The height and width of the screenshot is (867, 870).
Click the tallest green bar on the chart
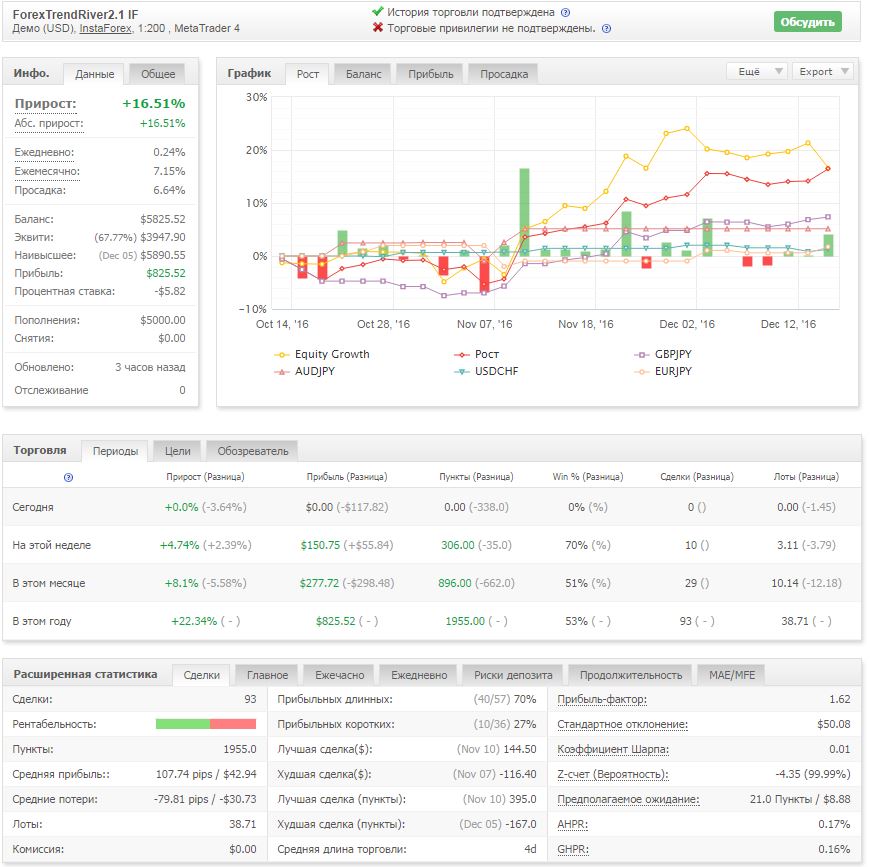(x=524, y=212)
